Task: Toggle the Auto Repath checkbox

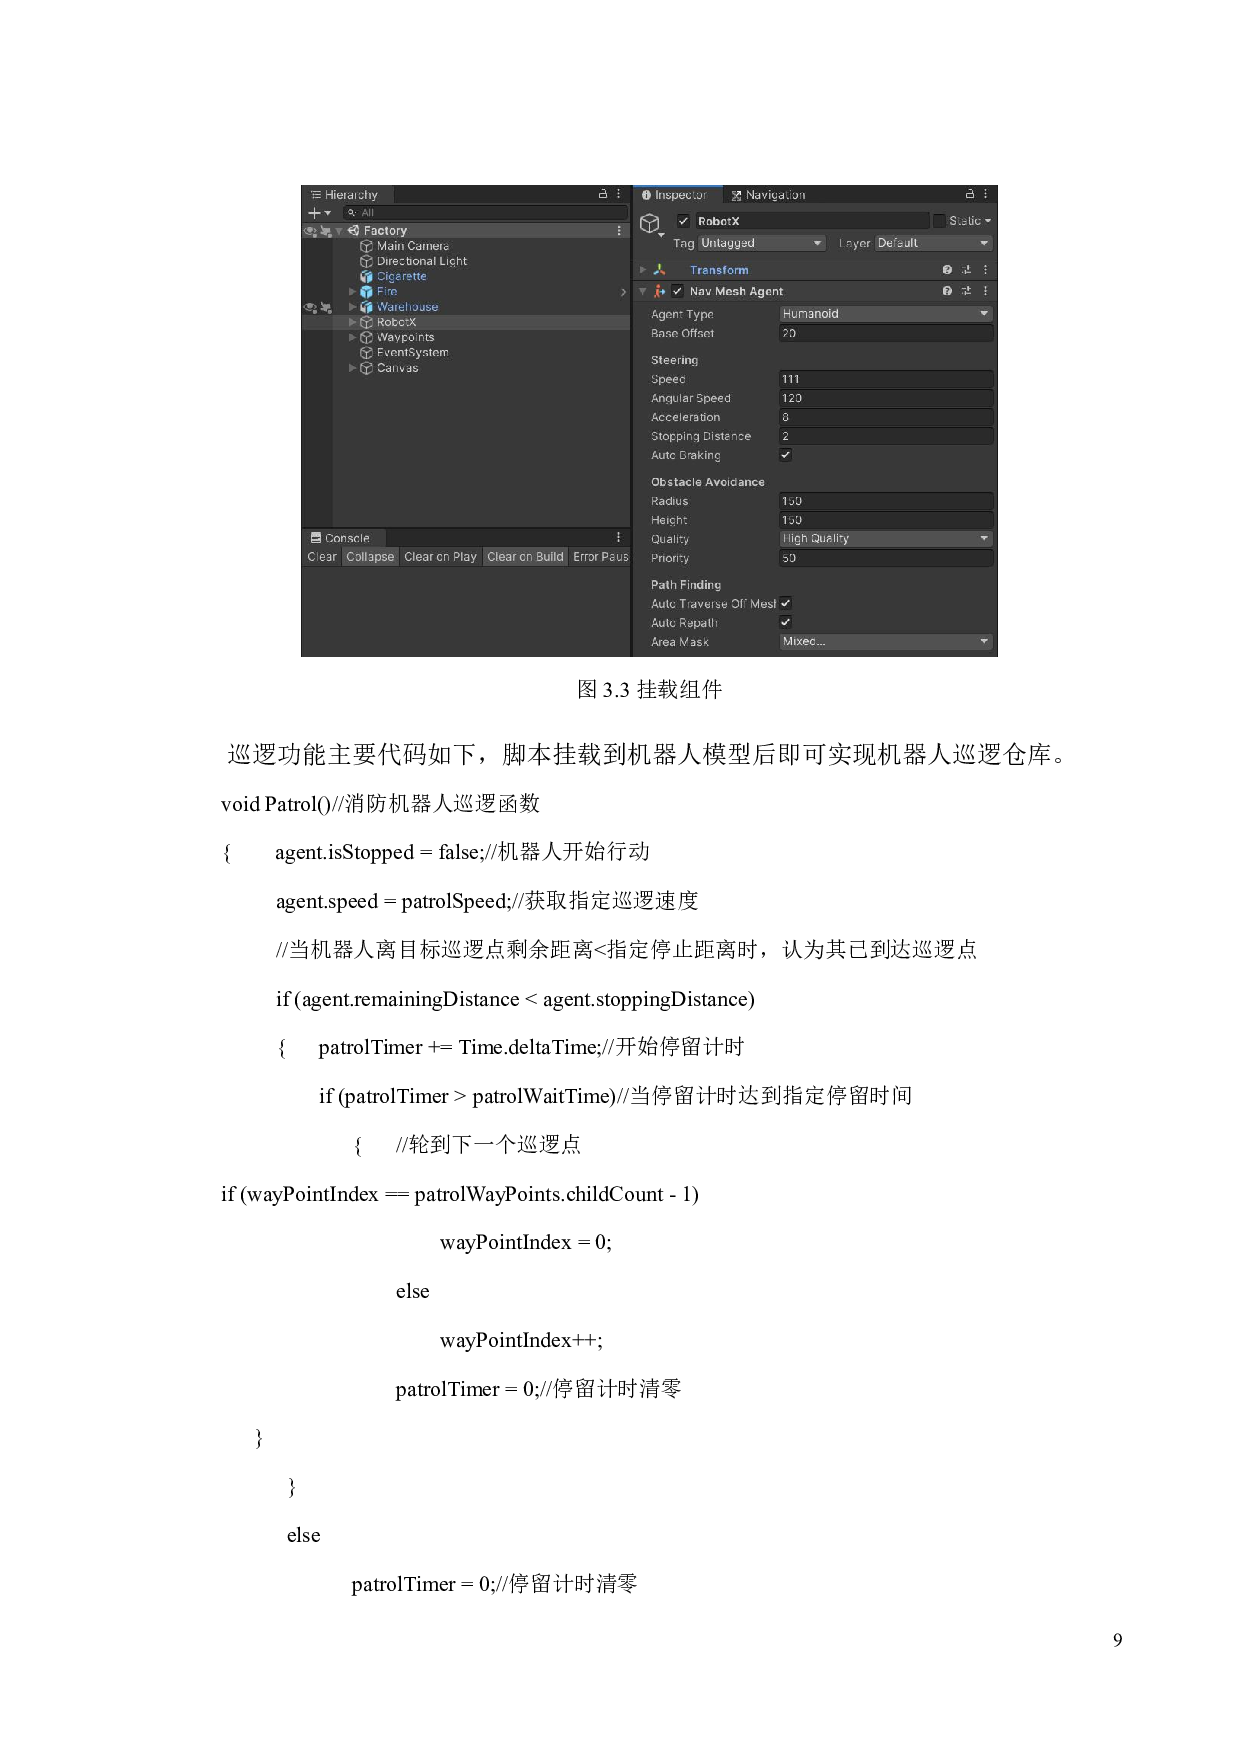Action: click(x=786, y=622)
